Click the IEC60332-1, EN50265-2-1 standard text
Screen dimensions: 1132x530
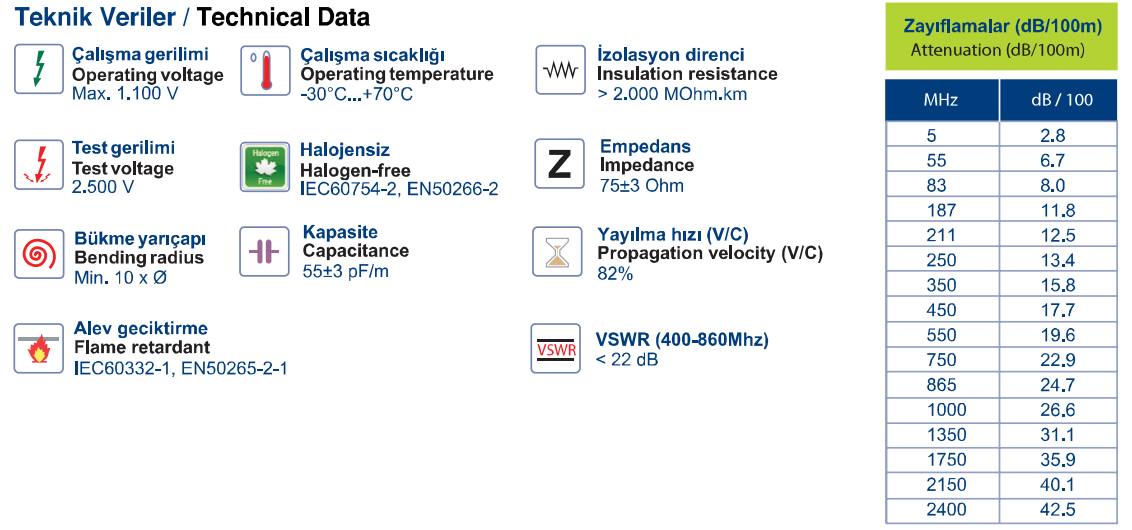180,368
